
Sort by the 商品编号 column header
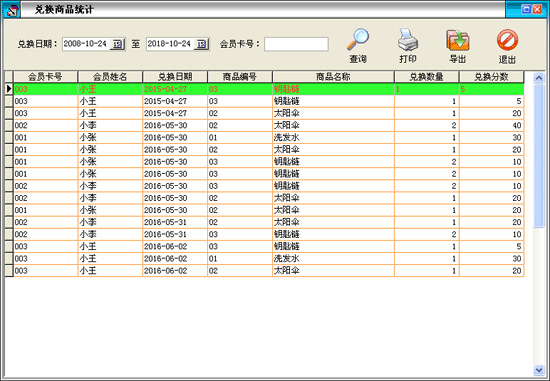coord(240,76)
